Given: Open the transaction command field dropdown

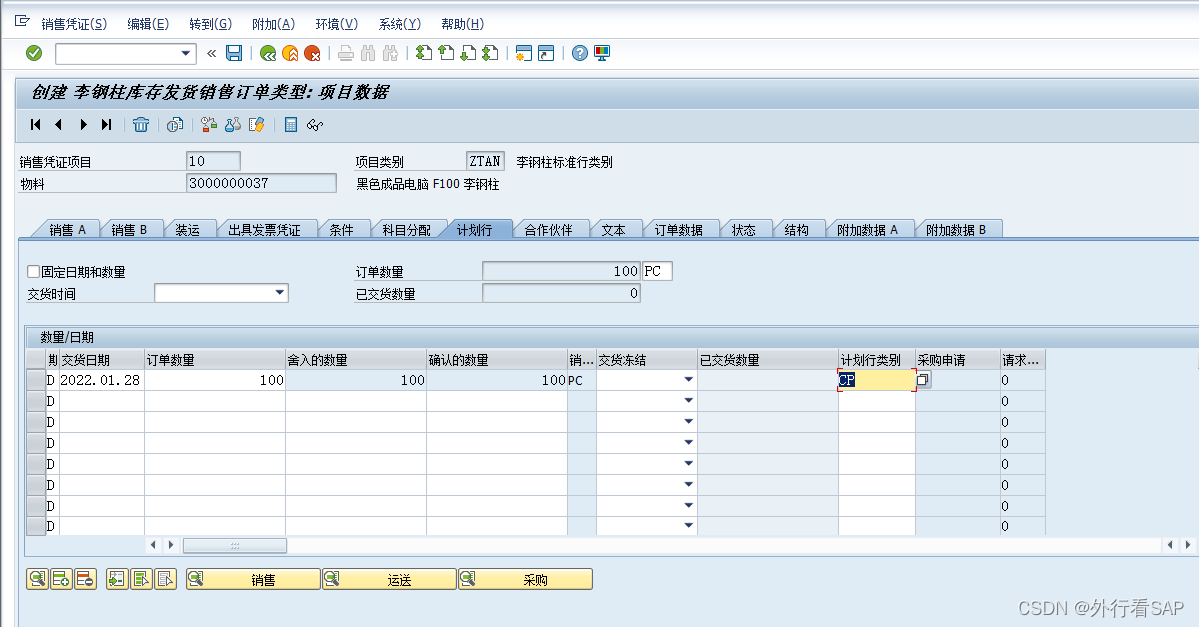Looking at the screenshot, I should click(x=186, y=54).
